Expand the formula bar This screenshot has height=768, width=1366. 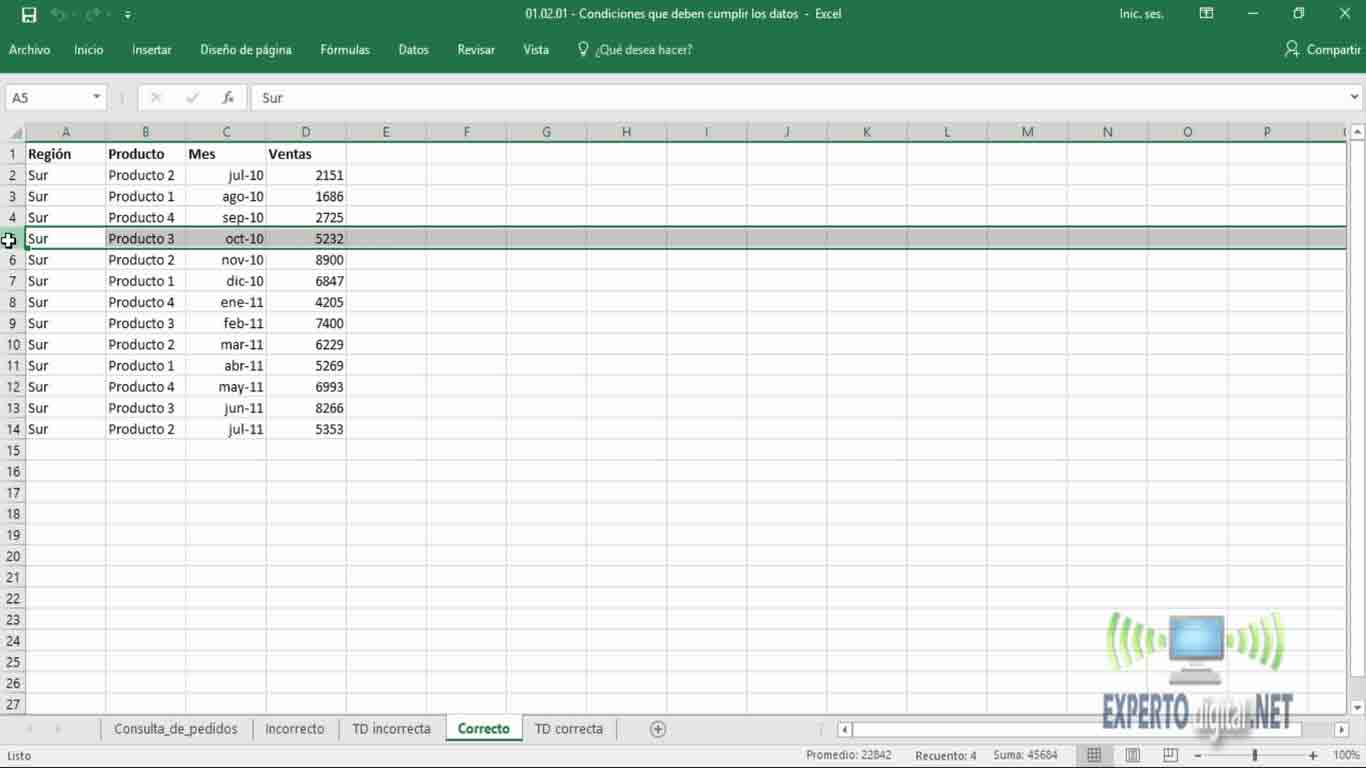(1354, 98)
